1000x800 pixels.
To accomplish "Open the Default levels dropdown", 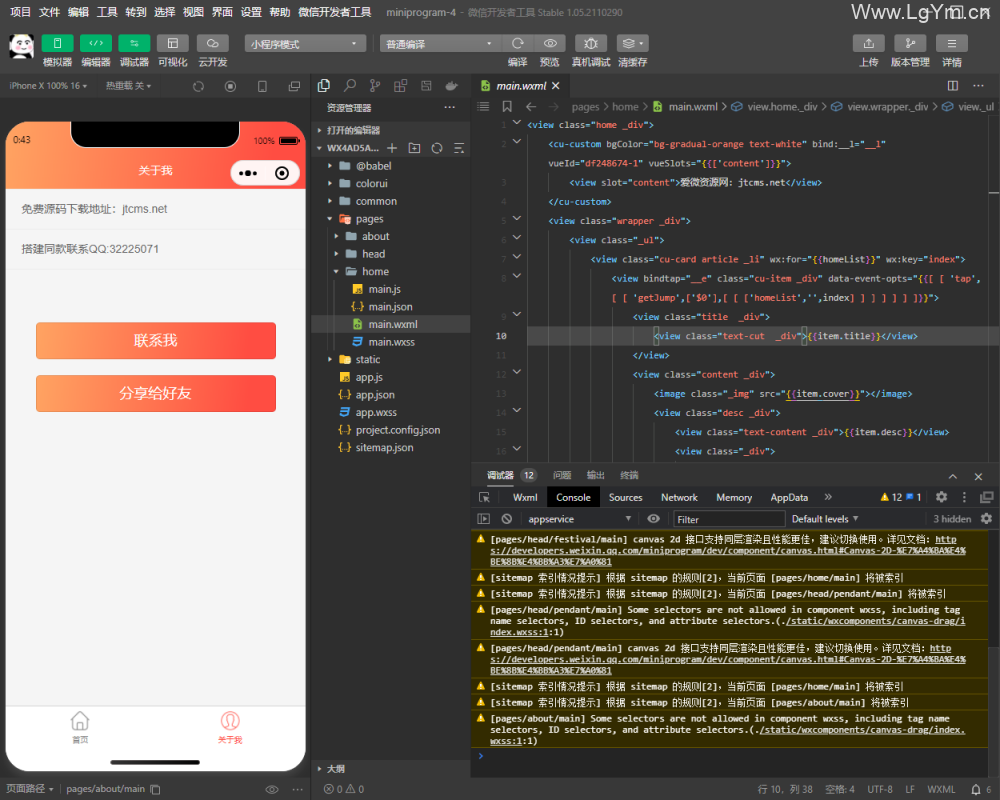I will (825, 519).
